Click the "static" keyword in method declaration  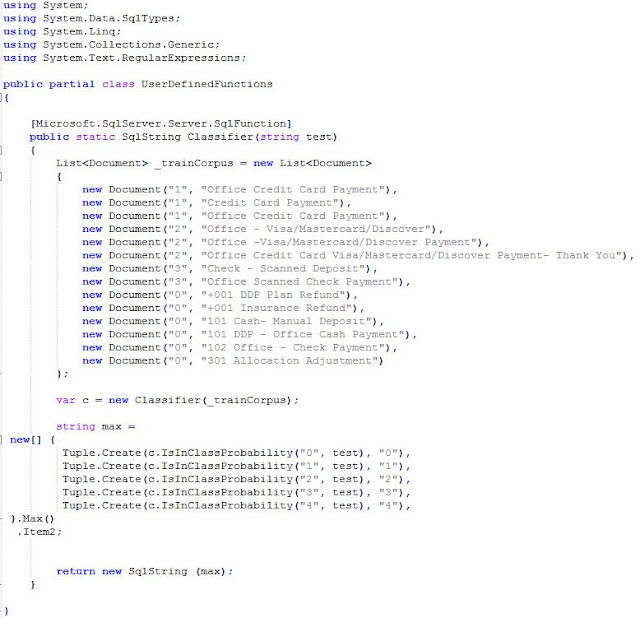[95, 137]
